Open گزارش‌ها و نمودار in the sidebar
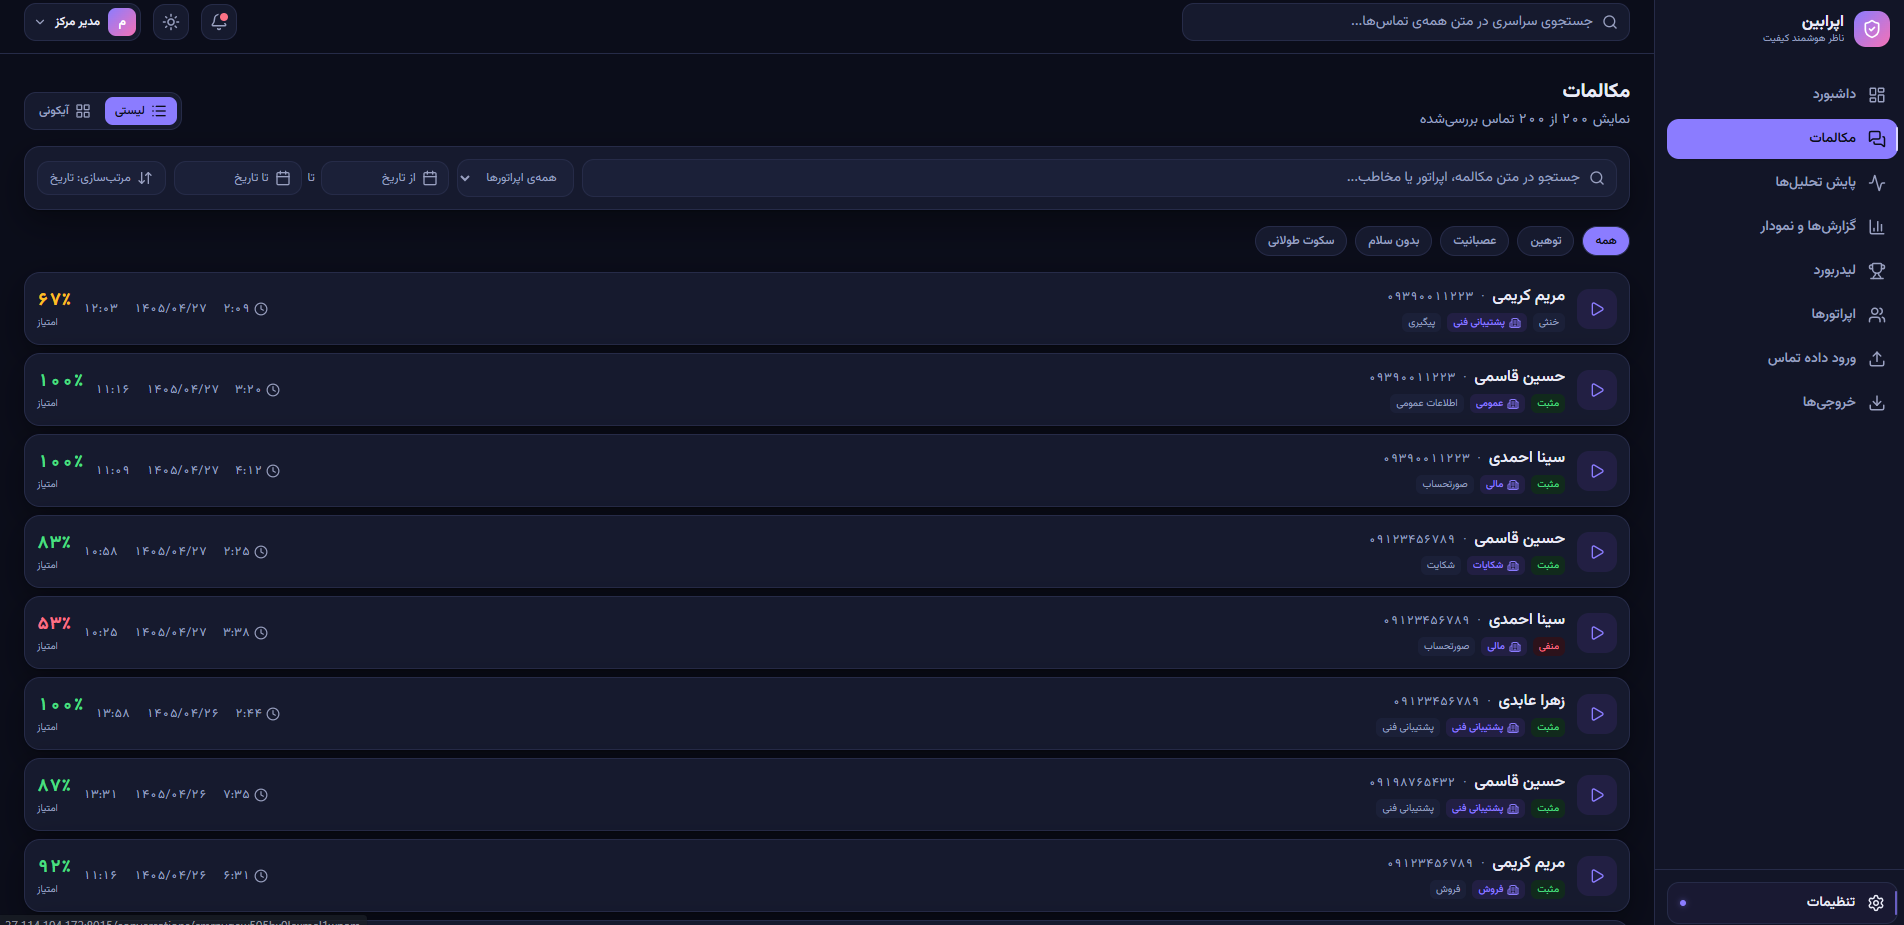Viewport: 1904px width, 925px height. point(1782,226)
